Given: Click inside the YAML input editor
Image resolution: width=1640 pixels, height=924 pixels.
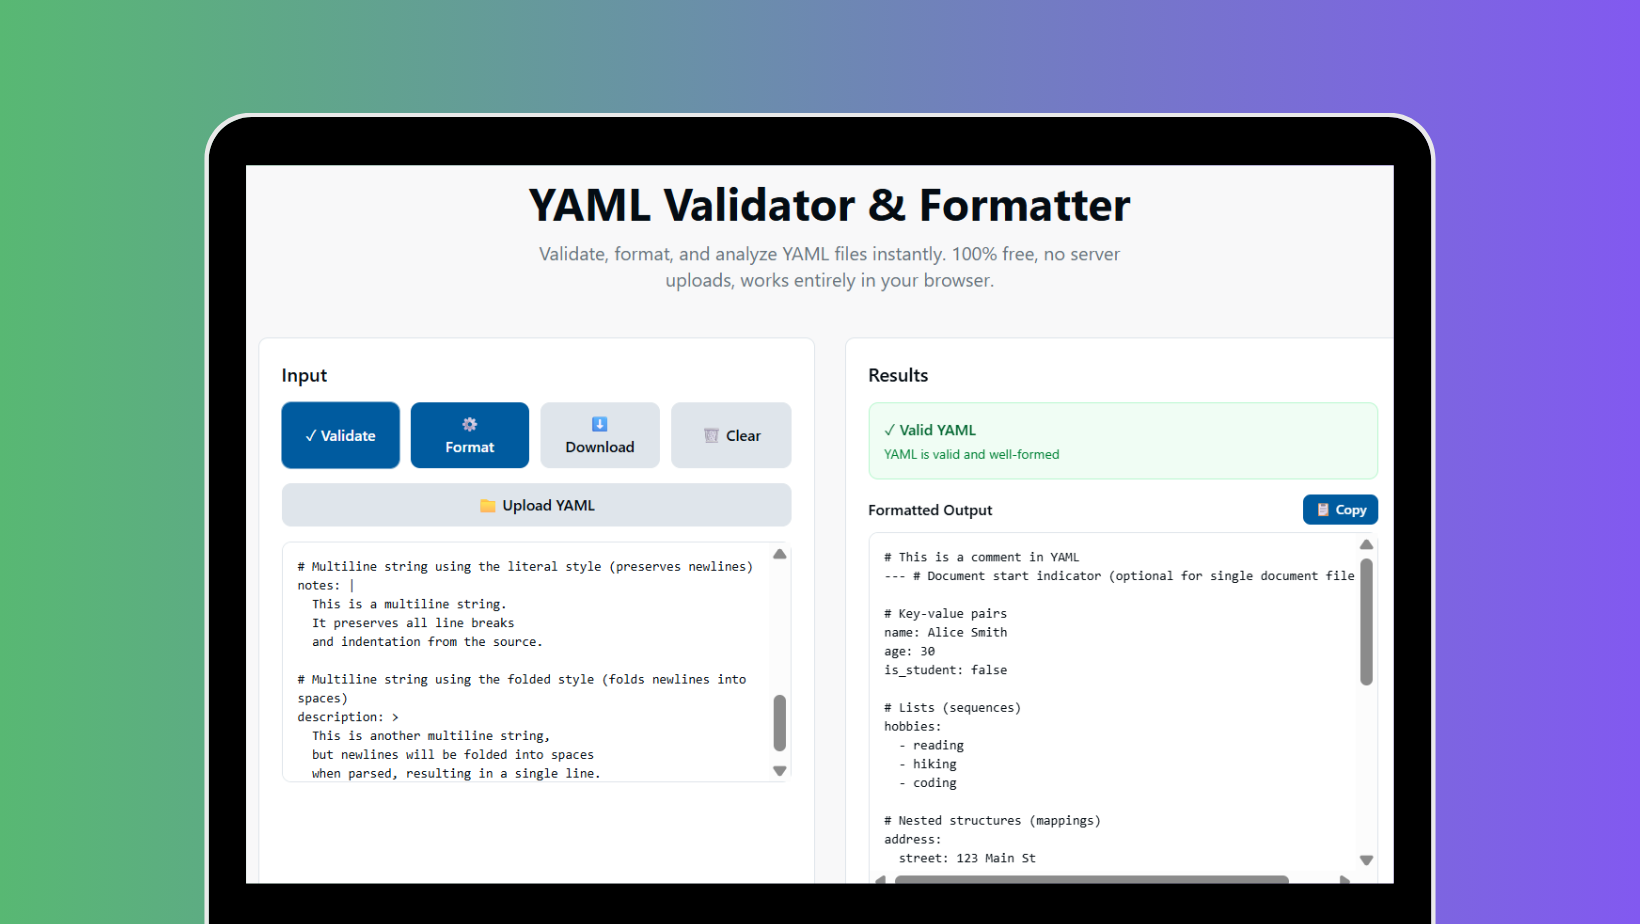Looking at the screenshot, I should [x=520, y=660].
